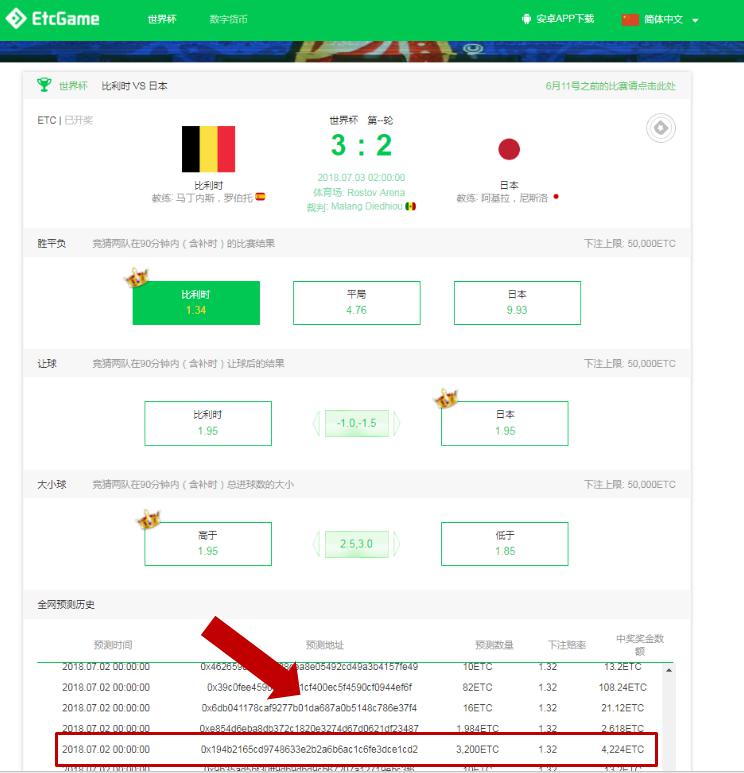Click the right arrow of the 2.5,3.0 line

tap(396, 544)
